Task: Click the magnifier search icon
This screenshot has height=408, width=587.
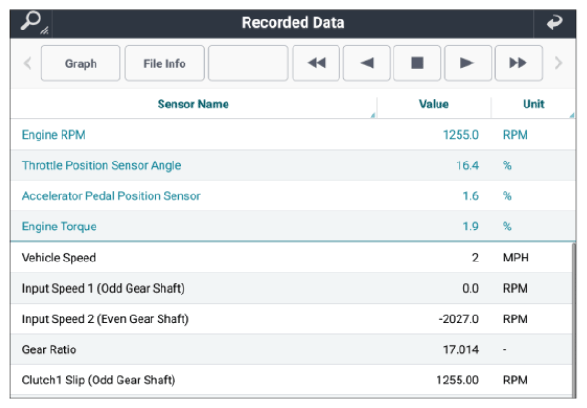Action: [33, 22]
